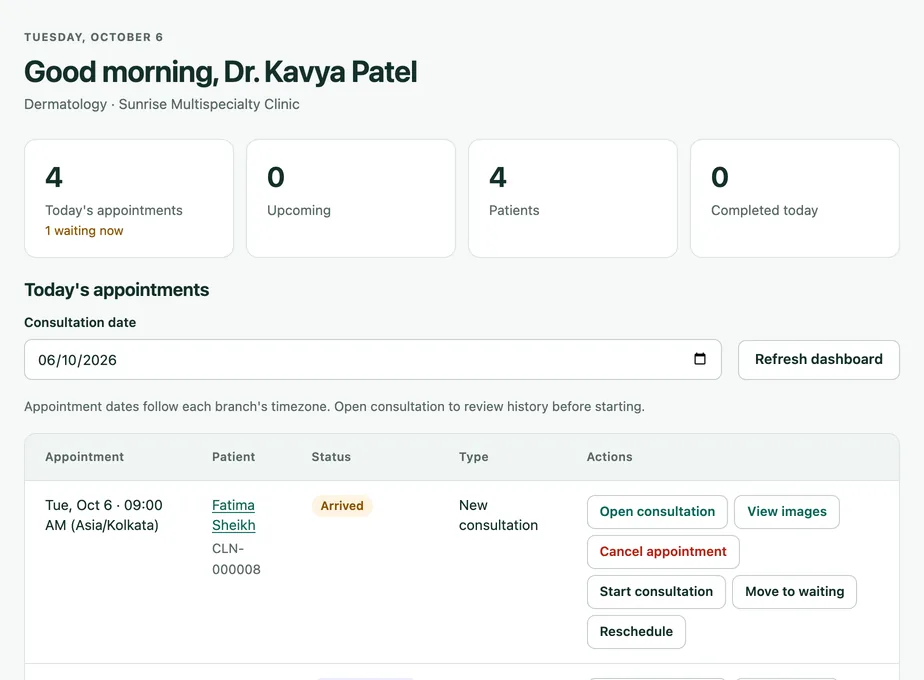Image resolution: width=924 pixels, height=680 pixels.
Task: Select the Today's appointments stat card
Action: (129, 199)
